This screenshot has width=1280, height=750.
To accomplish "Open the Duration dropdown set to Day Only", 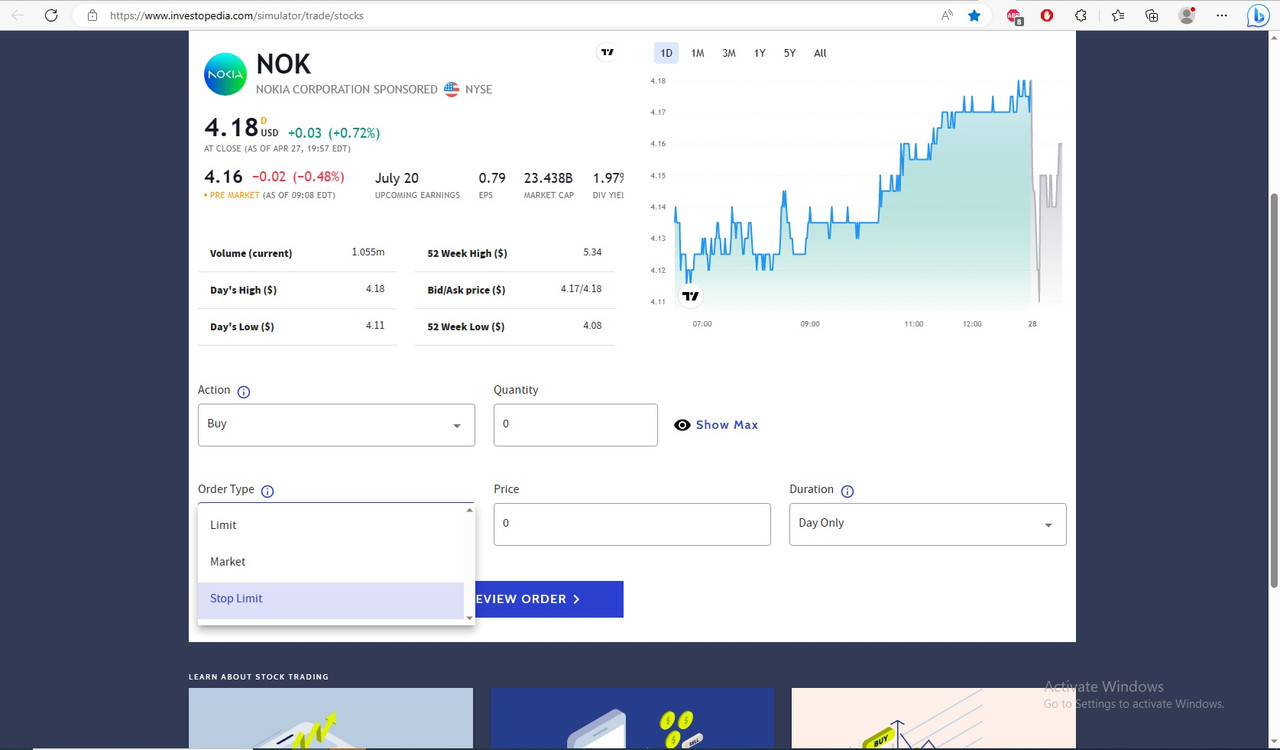I will coord(928,524).
